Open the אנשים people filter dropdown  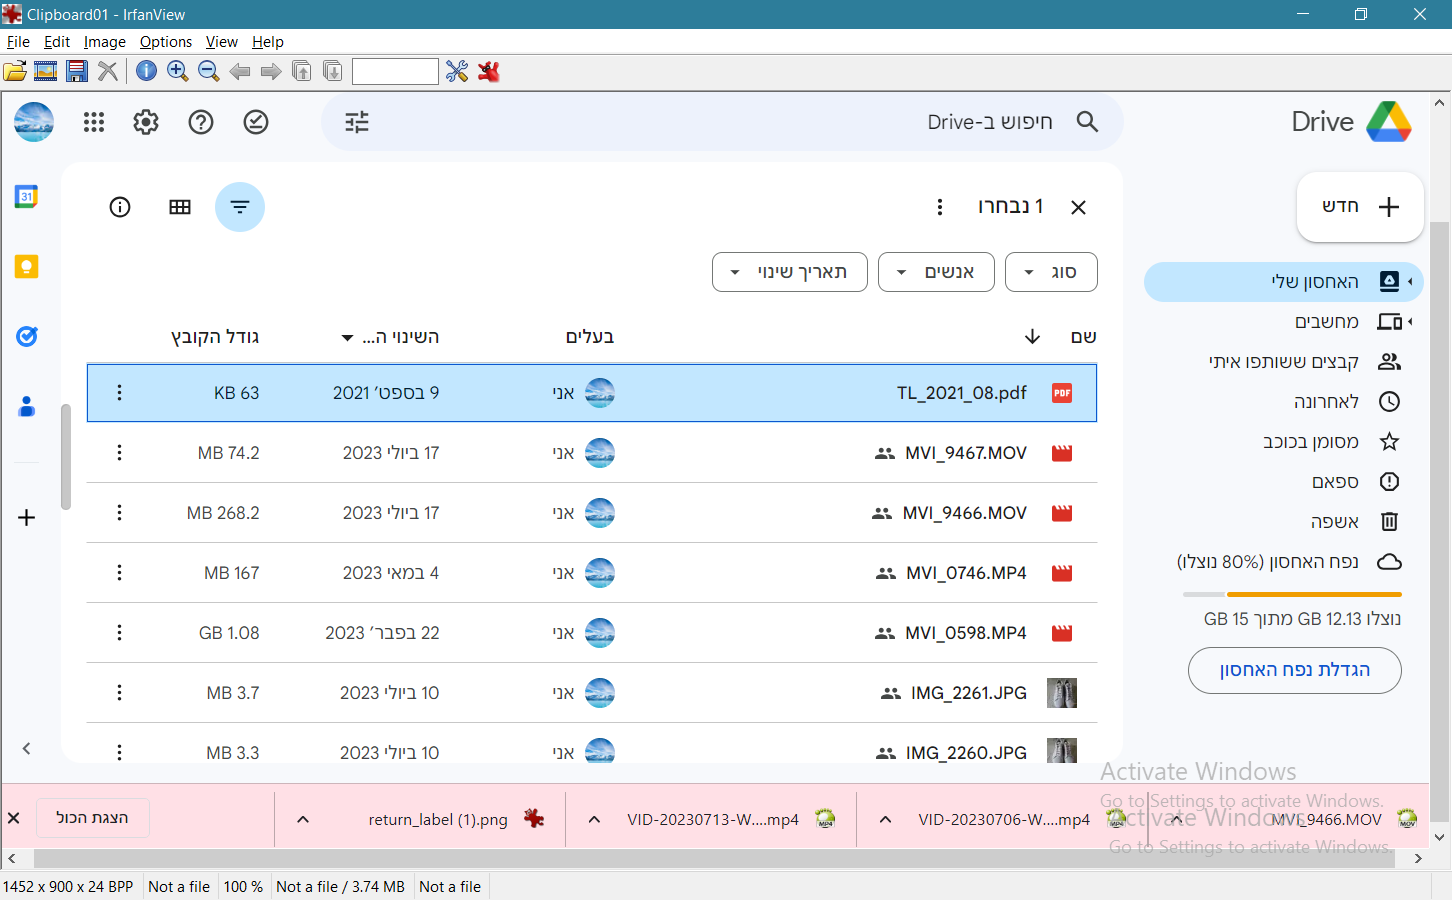(936, 272)
